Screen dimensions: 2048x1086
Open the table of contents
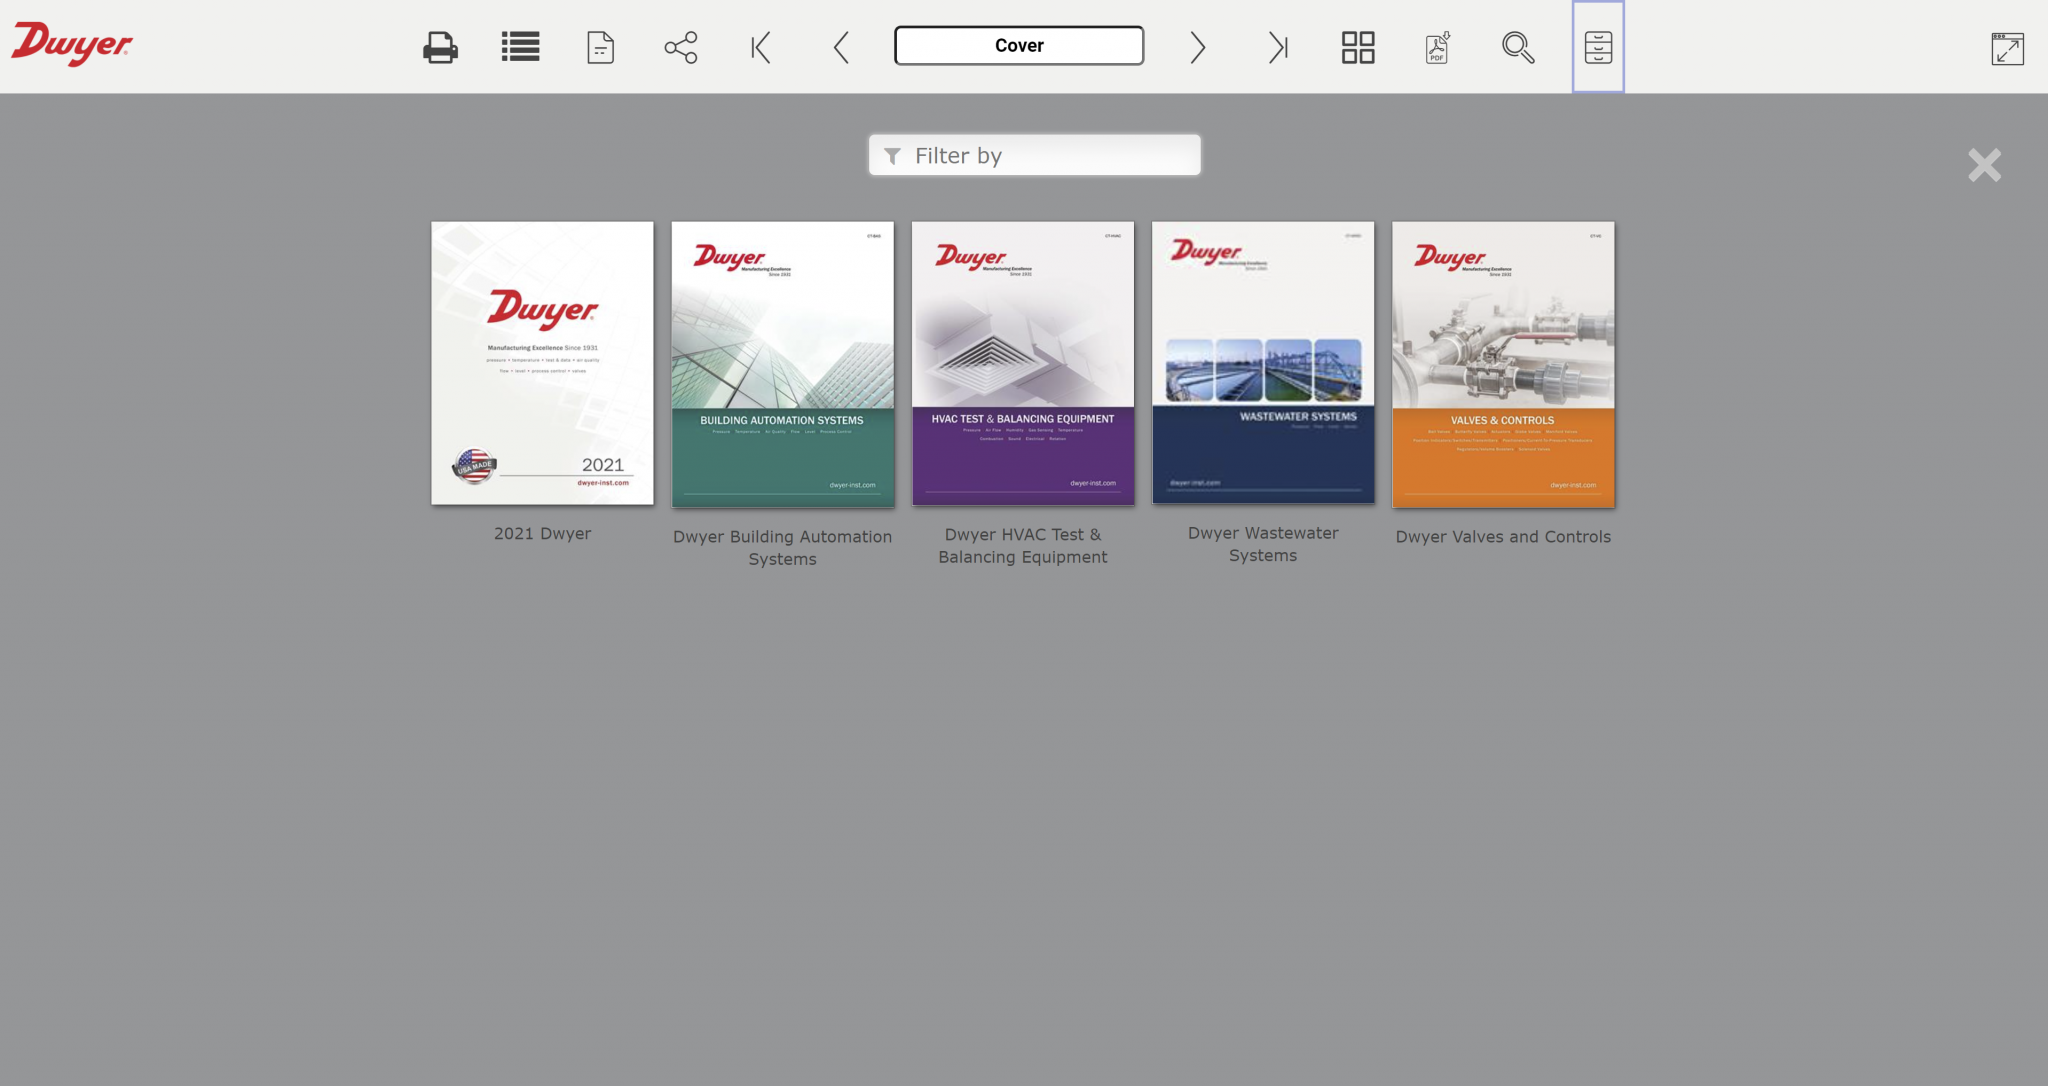520,46
